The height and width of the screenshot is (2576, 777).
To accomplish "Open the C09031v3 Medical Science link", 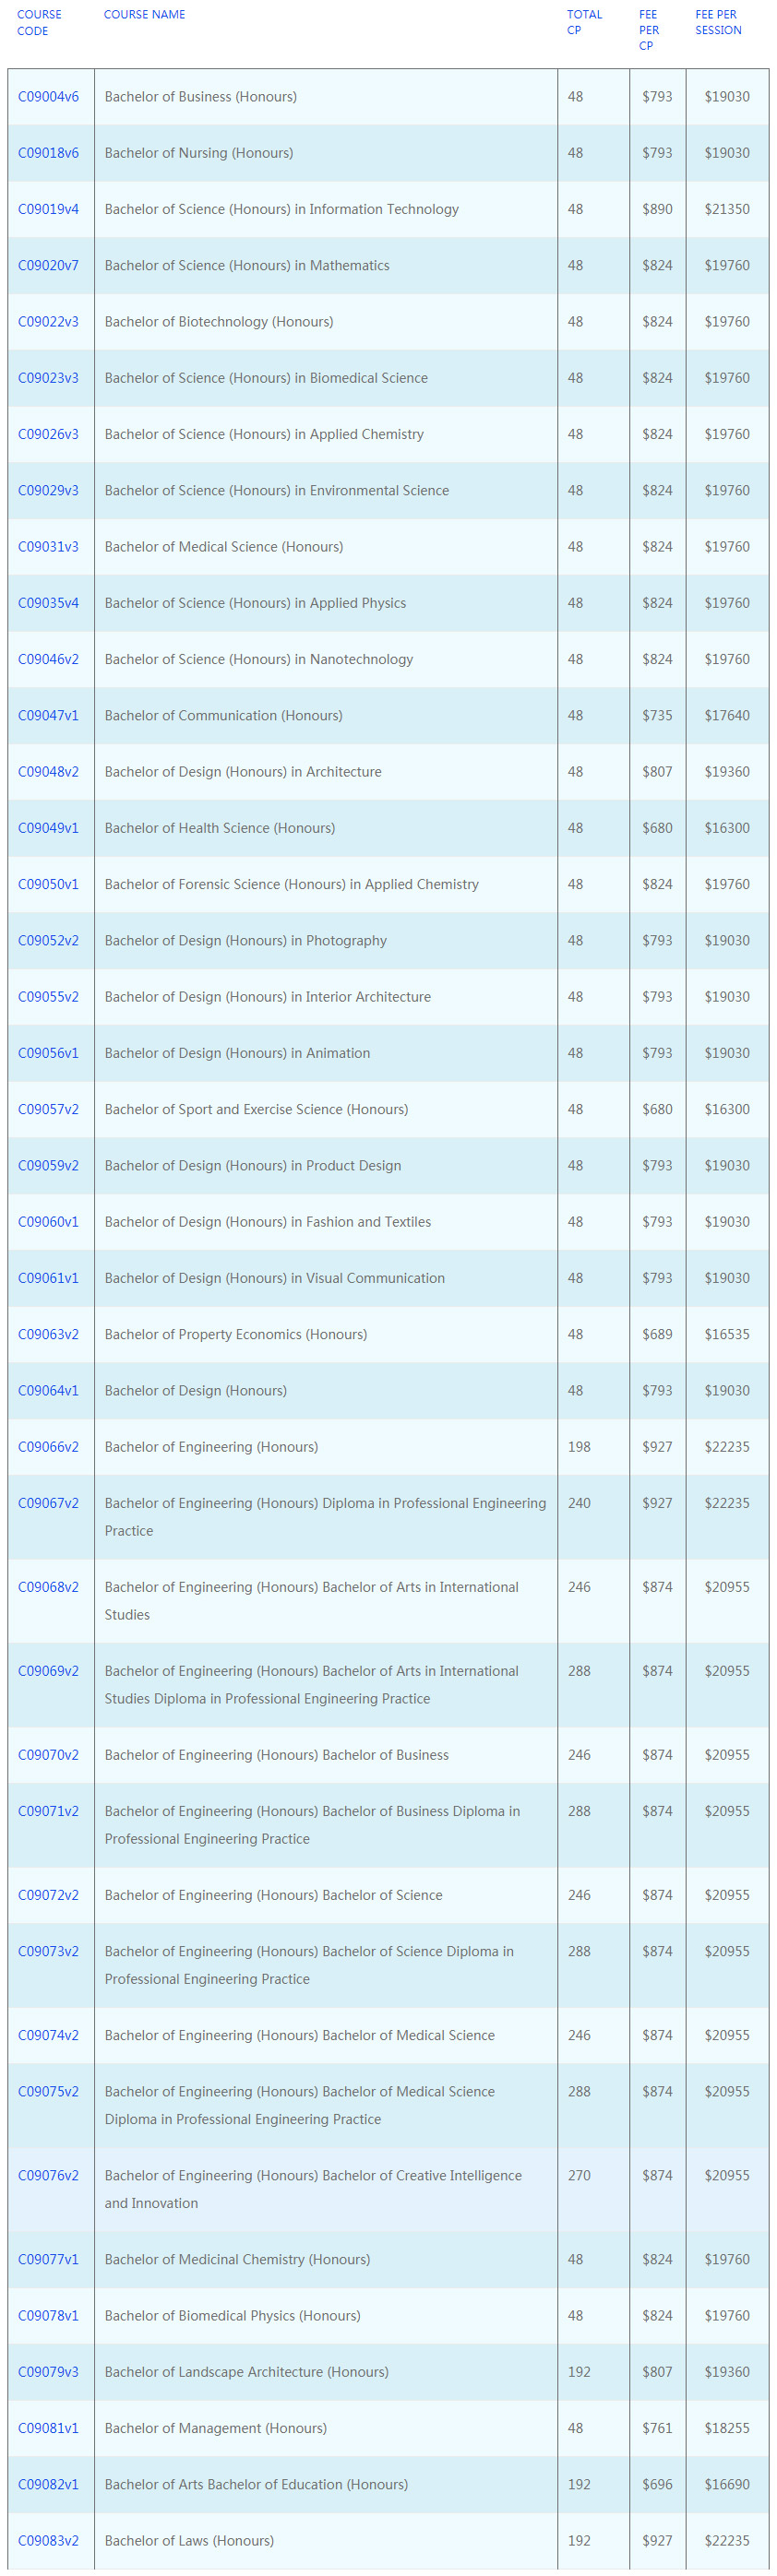I will coord(48,547).
